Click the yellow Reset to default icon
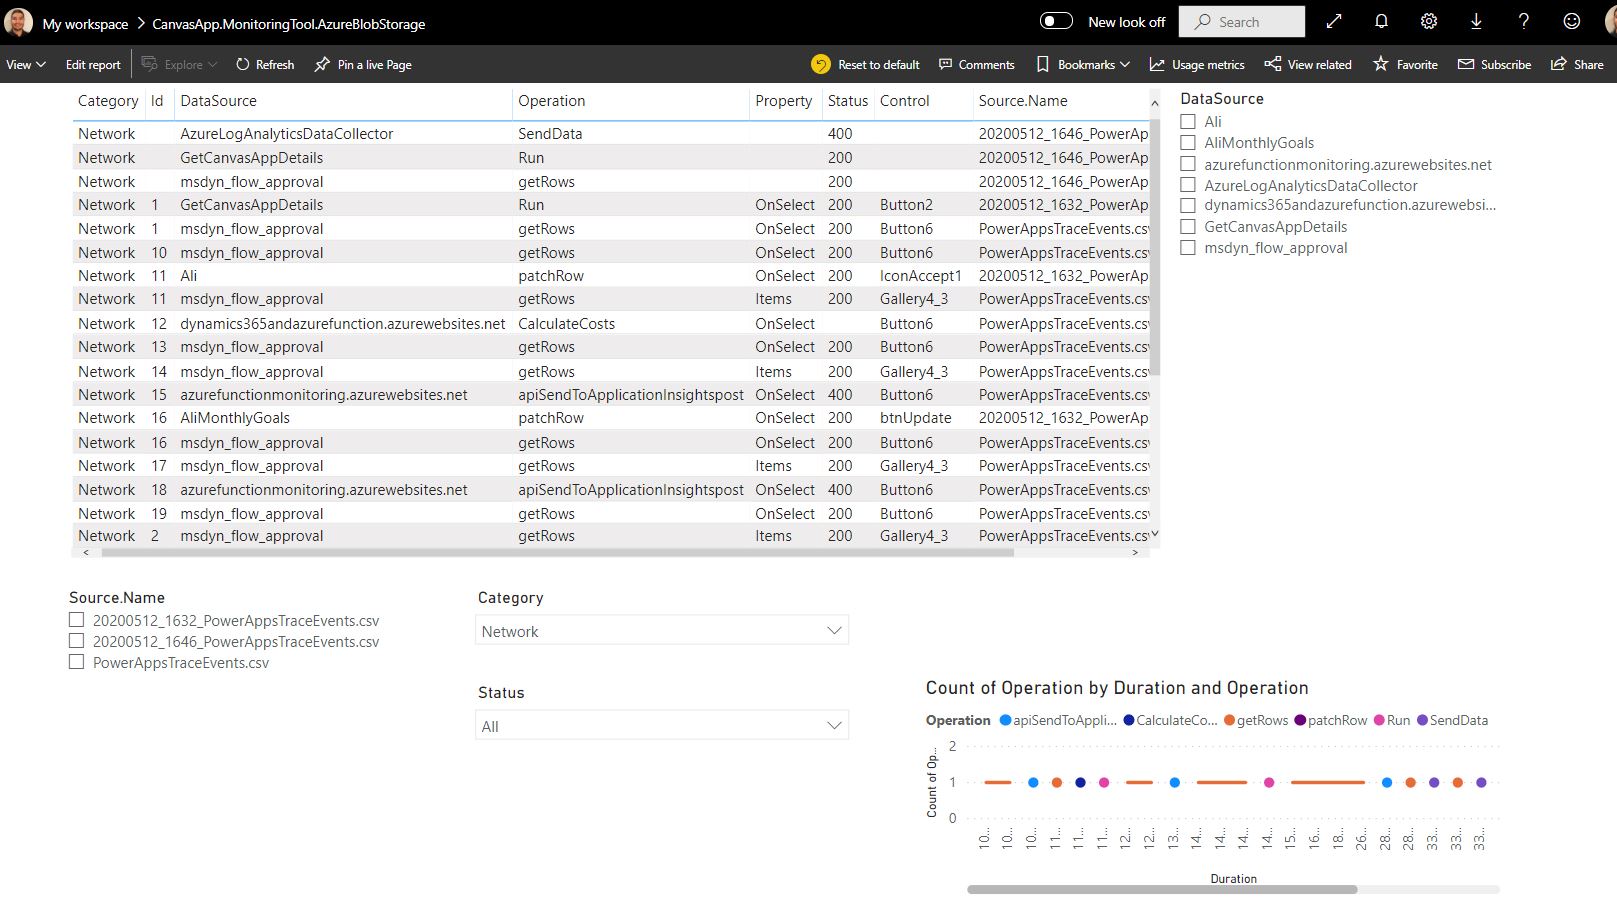The width and height of the screenshot is (1617, 898). tap(821, 64)
